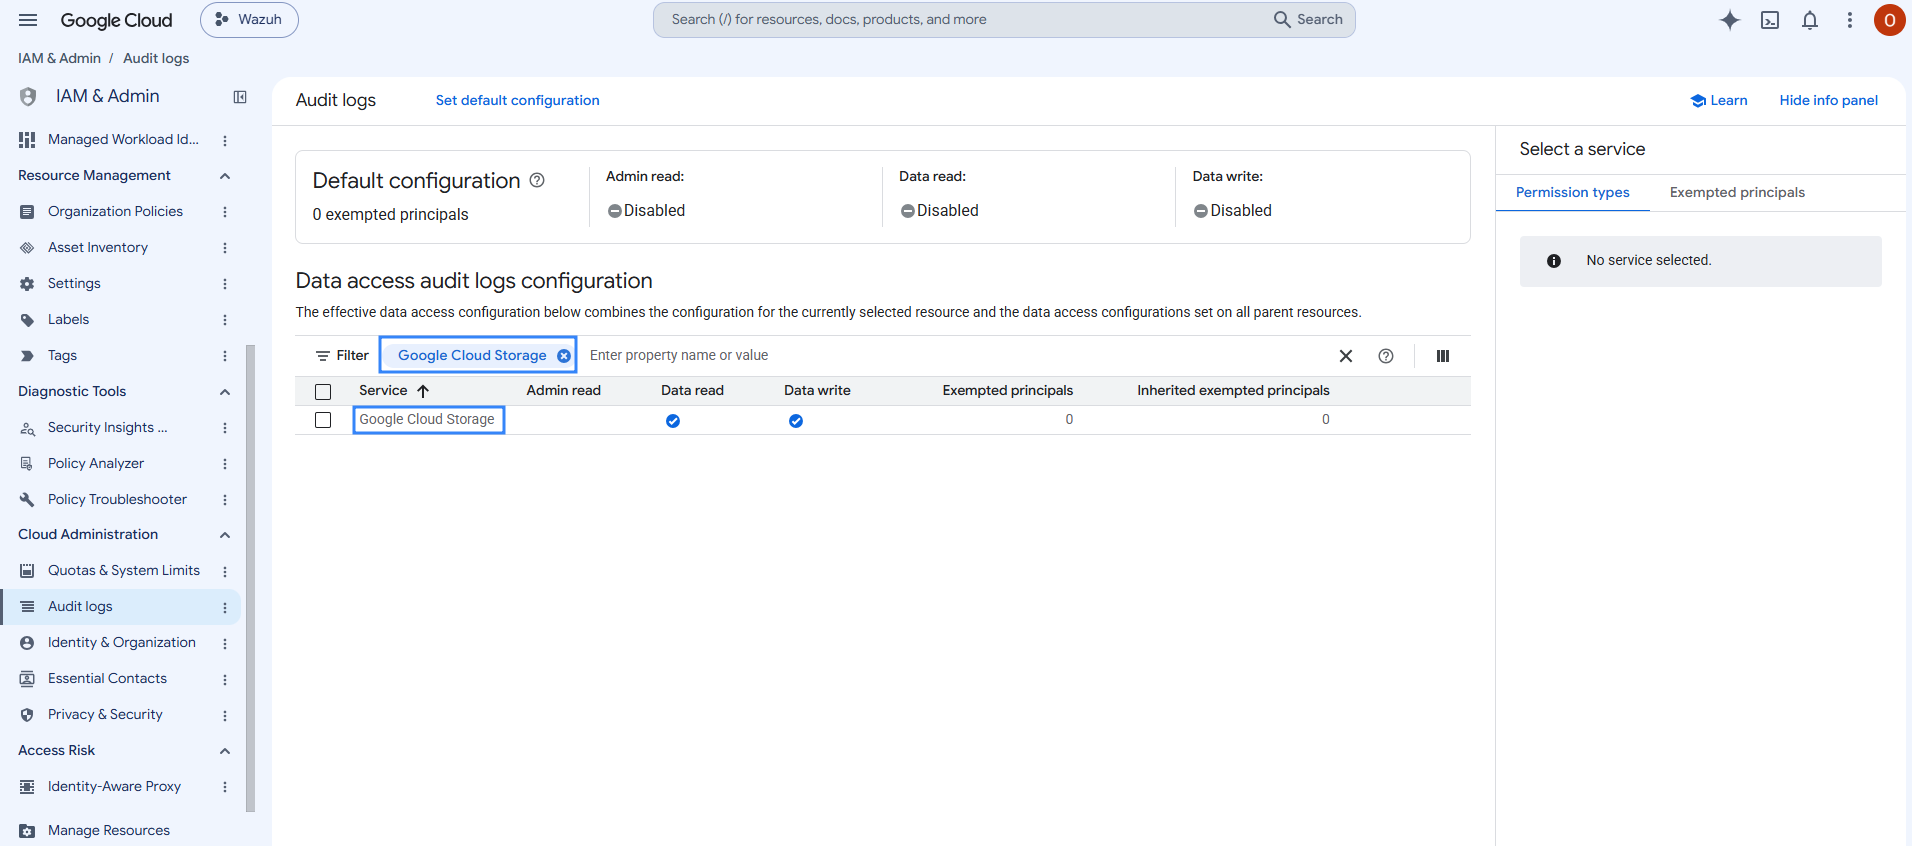This screenshot has width=1912, height=846.
Task: Remove the Google Cloud Storage filter chip
Action: click(564, 356)
